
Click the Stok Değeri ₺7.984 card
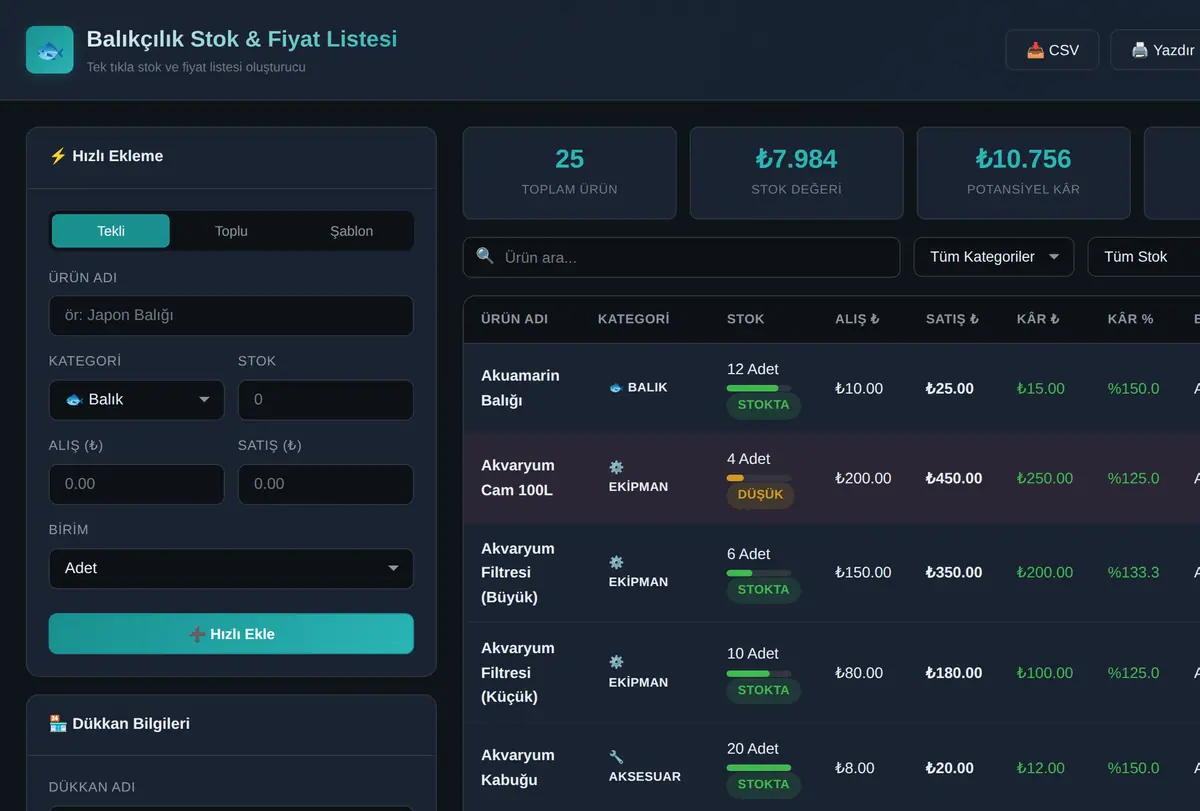(x=796, y=173)
